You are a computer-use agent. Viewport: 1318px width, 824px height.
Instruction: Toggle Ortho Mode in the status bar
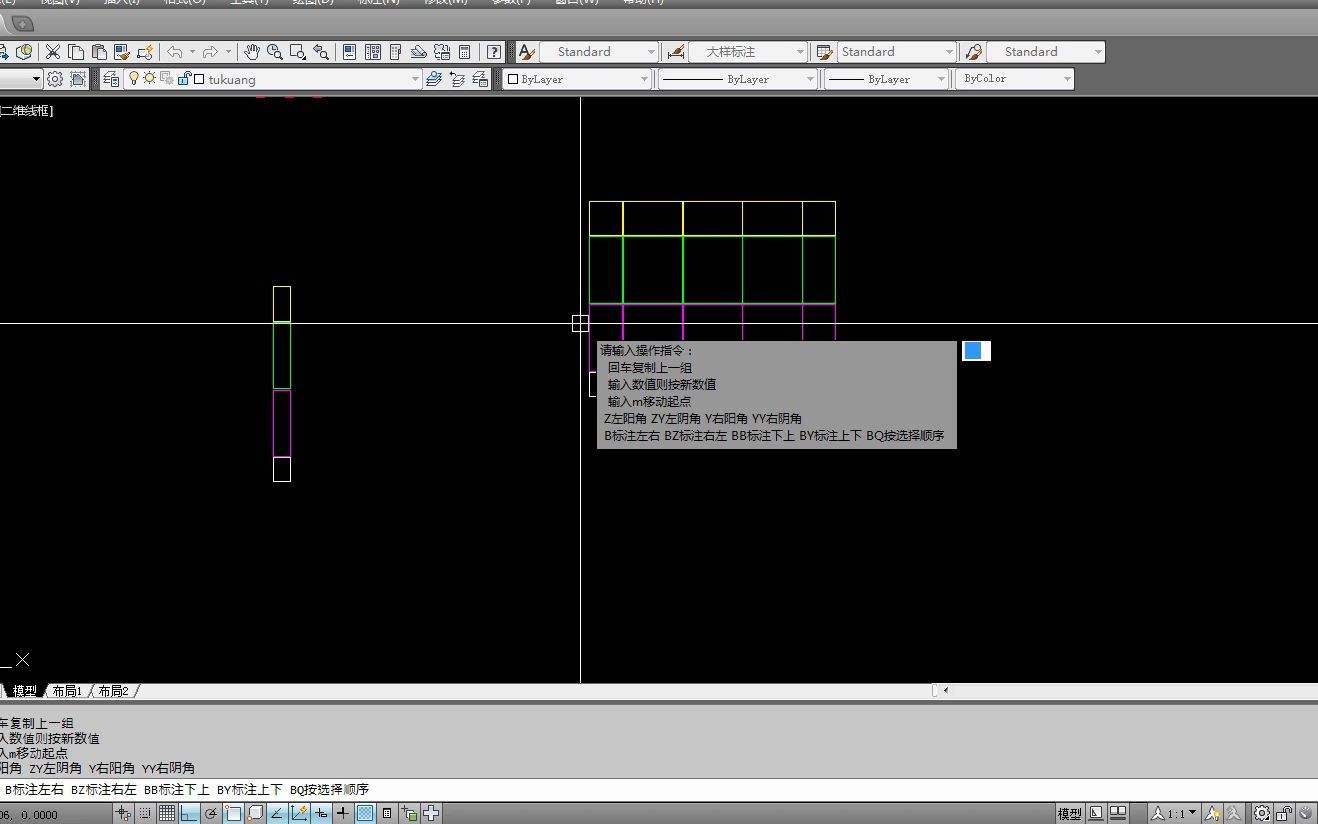[x=188, y=813]
